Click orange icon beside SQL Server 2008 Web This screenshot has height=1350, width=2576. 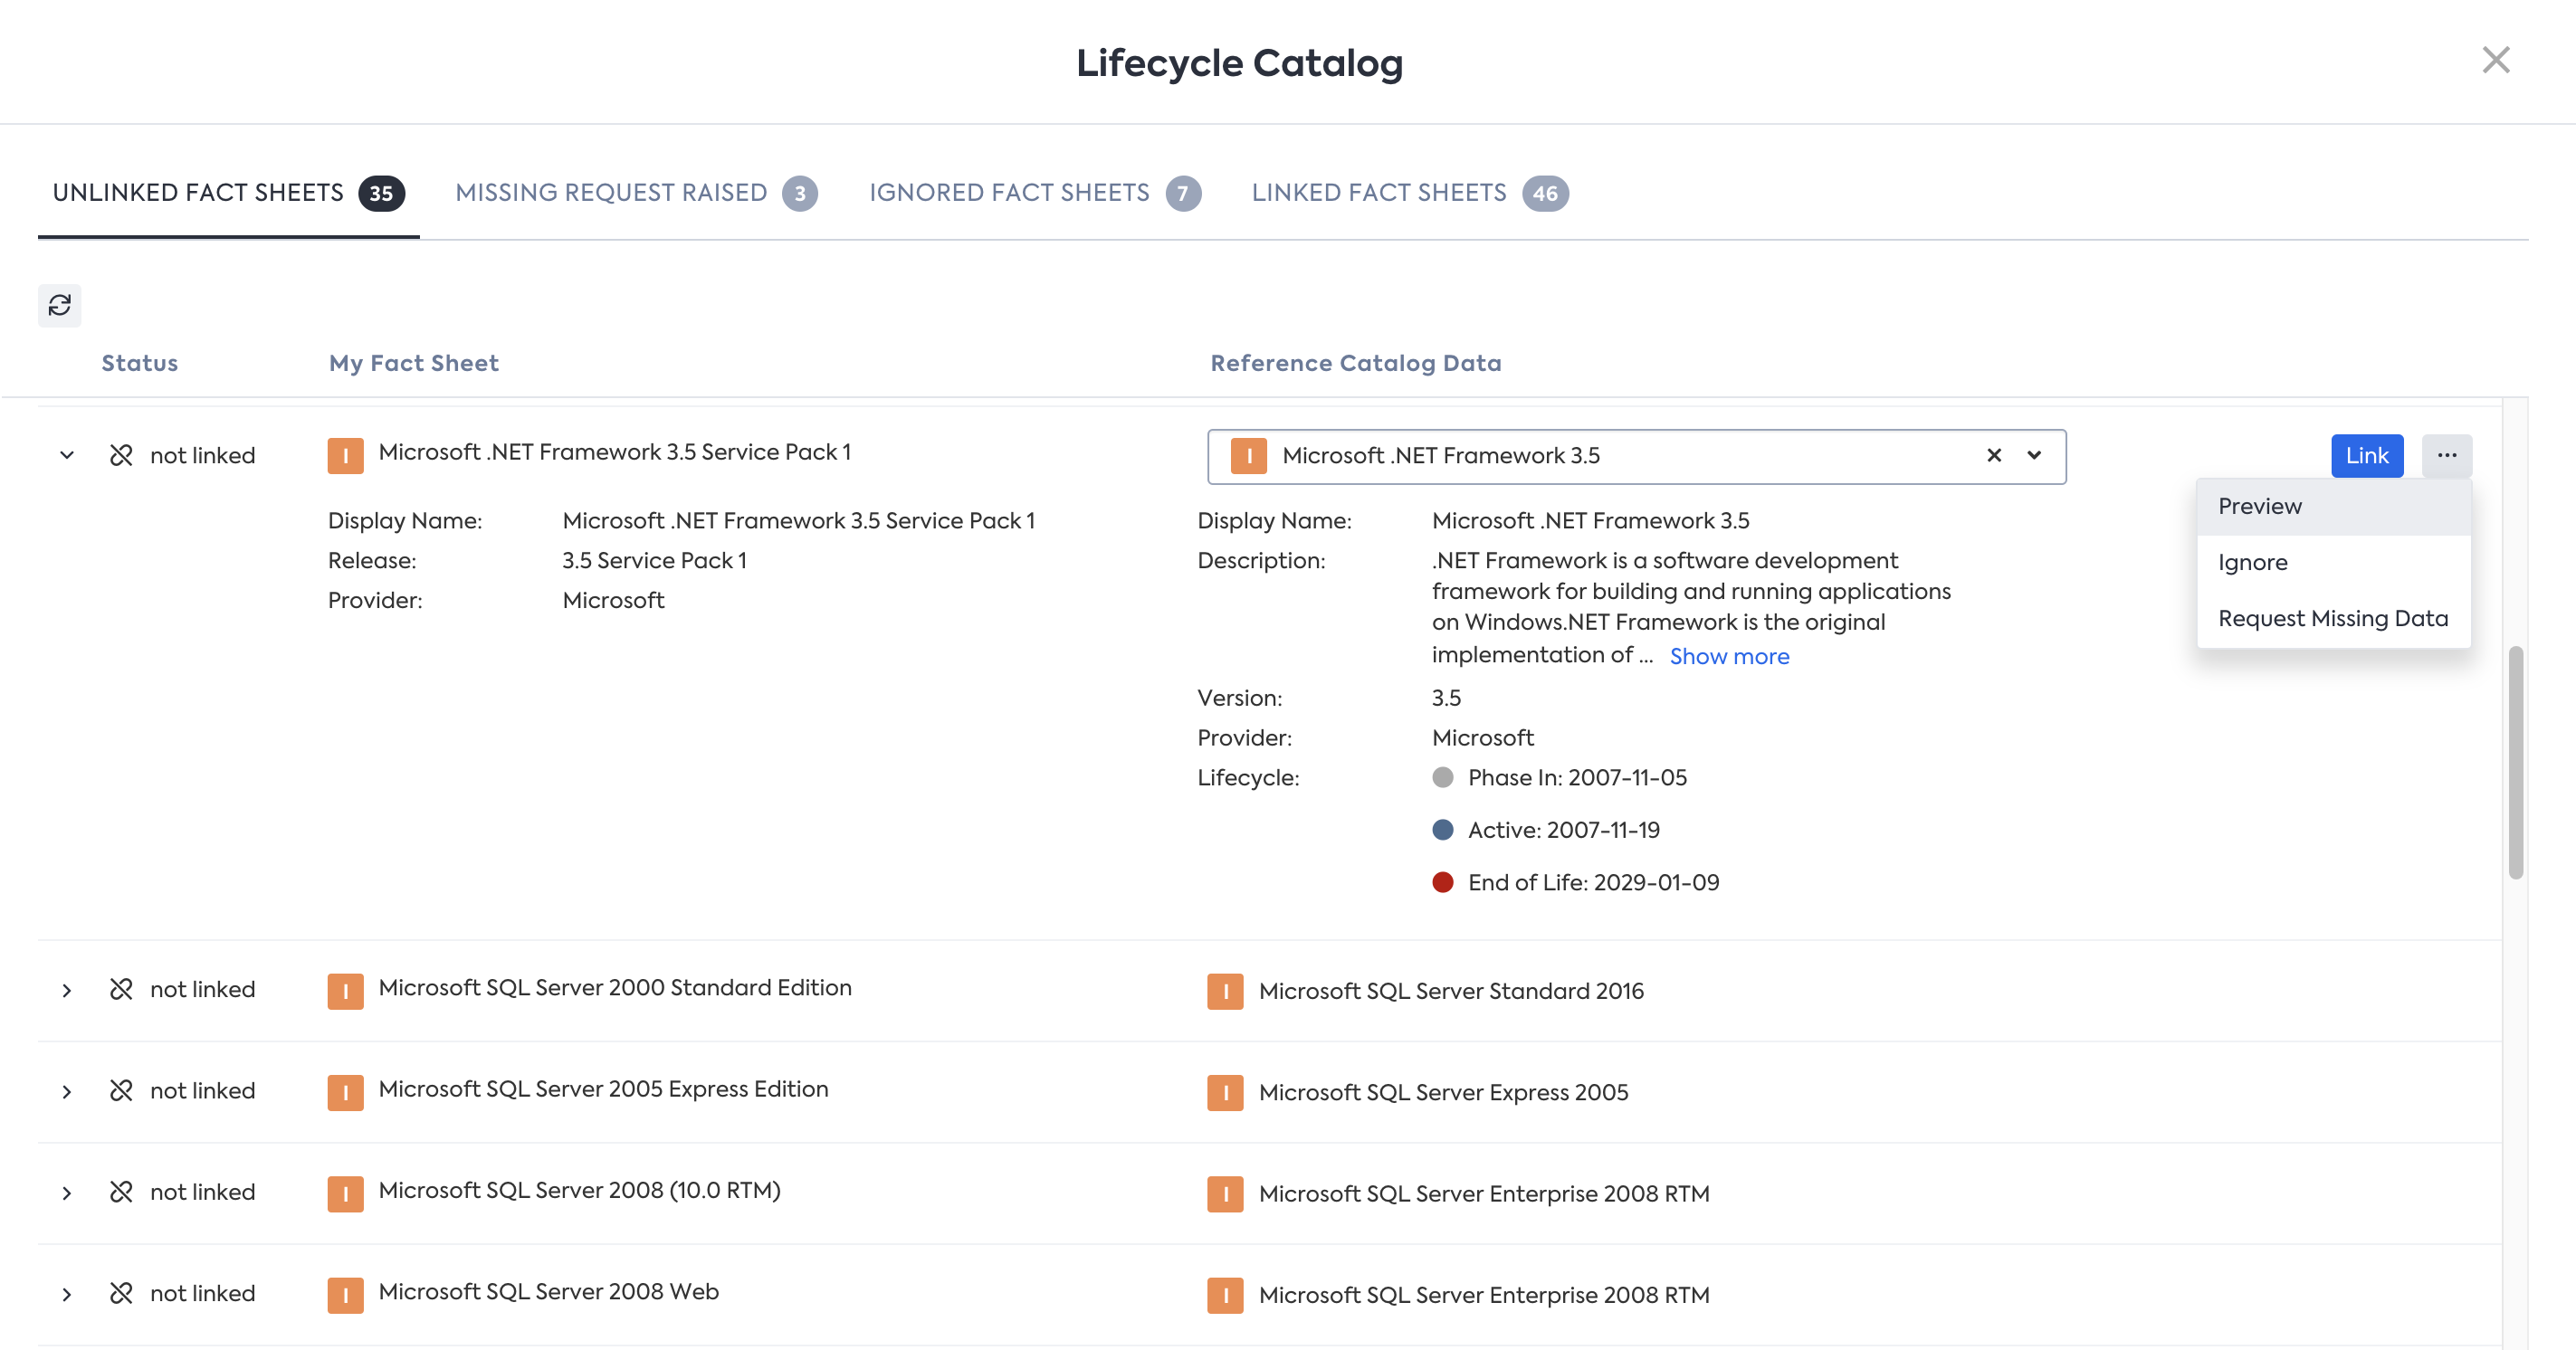click(x=346, y=1295)
